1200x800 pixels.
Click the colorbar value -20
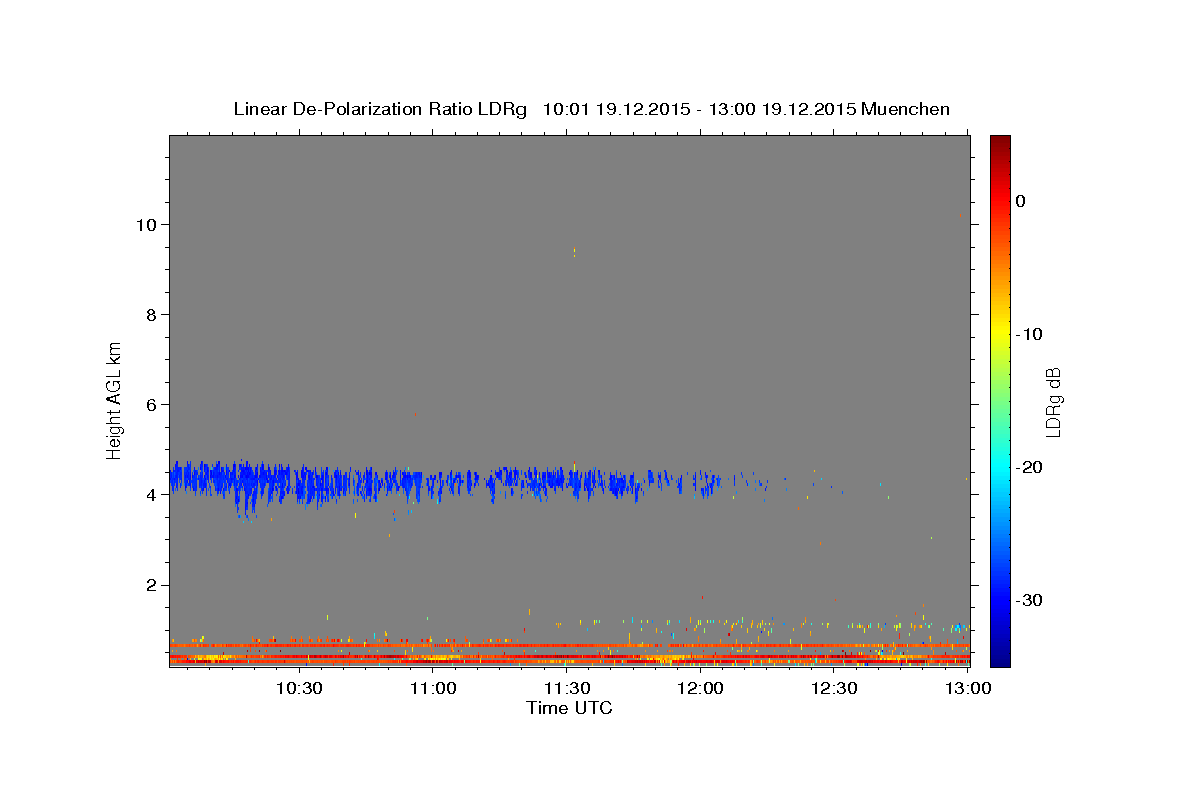1030,467
